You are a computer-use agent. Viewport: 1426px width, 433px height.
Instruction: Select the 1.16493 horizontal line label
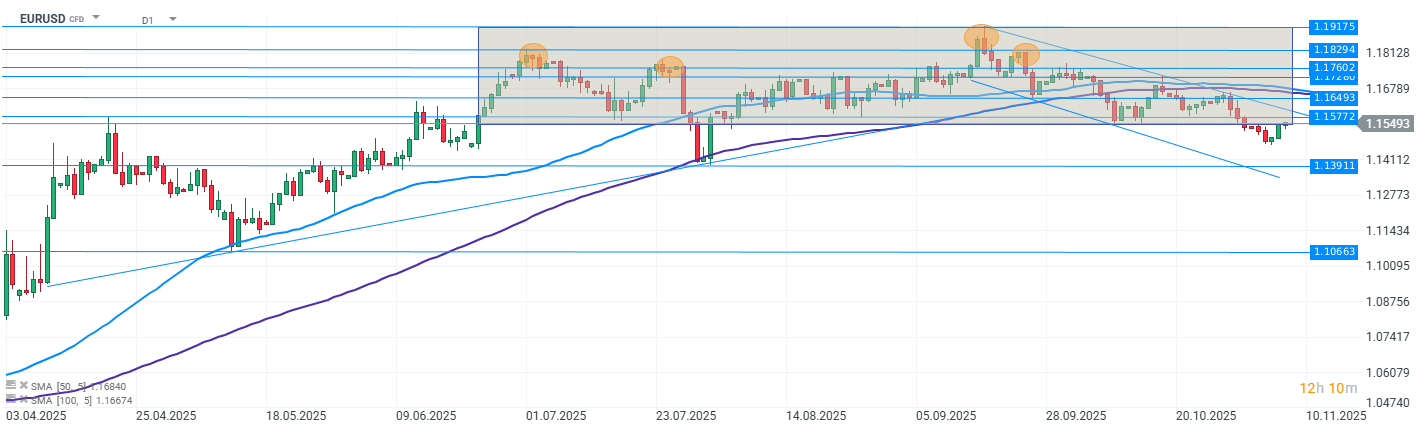[1334, 97]
